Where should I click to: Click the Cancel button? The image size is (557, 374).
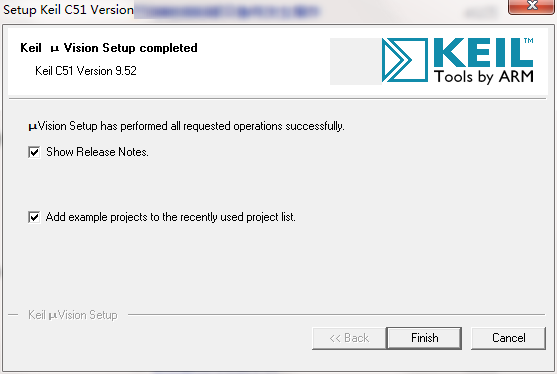[x=508, y=338]
